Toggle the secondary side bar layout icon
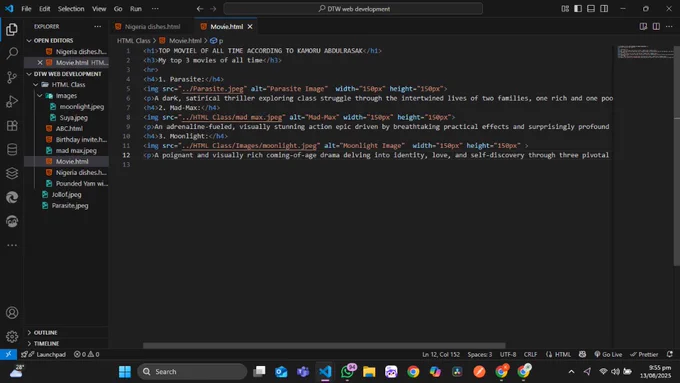The height and width of the screenshot is (383, 680). 604,9
